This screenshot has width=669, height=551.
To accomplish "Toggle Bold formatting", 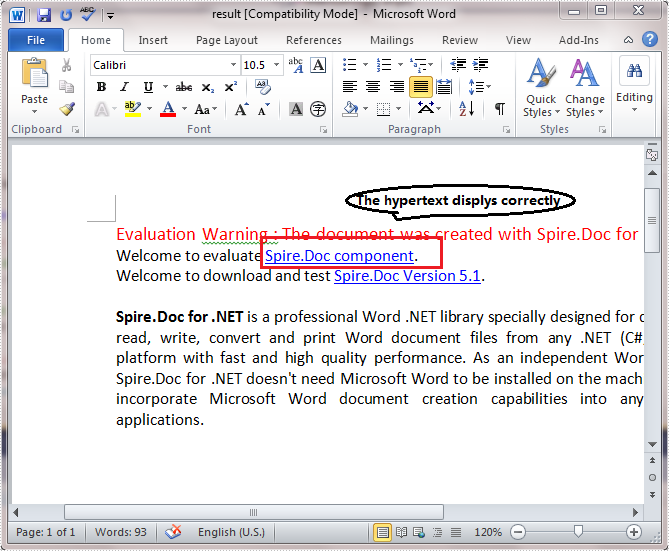I will point(101,87).
